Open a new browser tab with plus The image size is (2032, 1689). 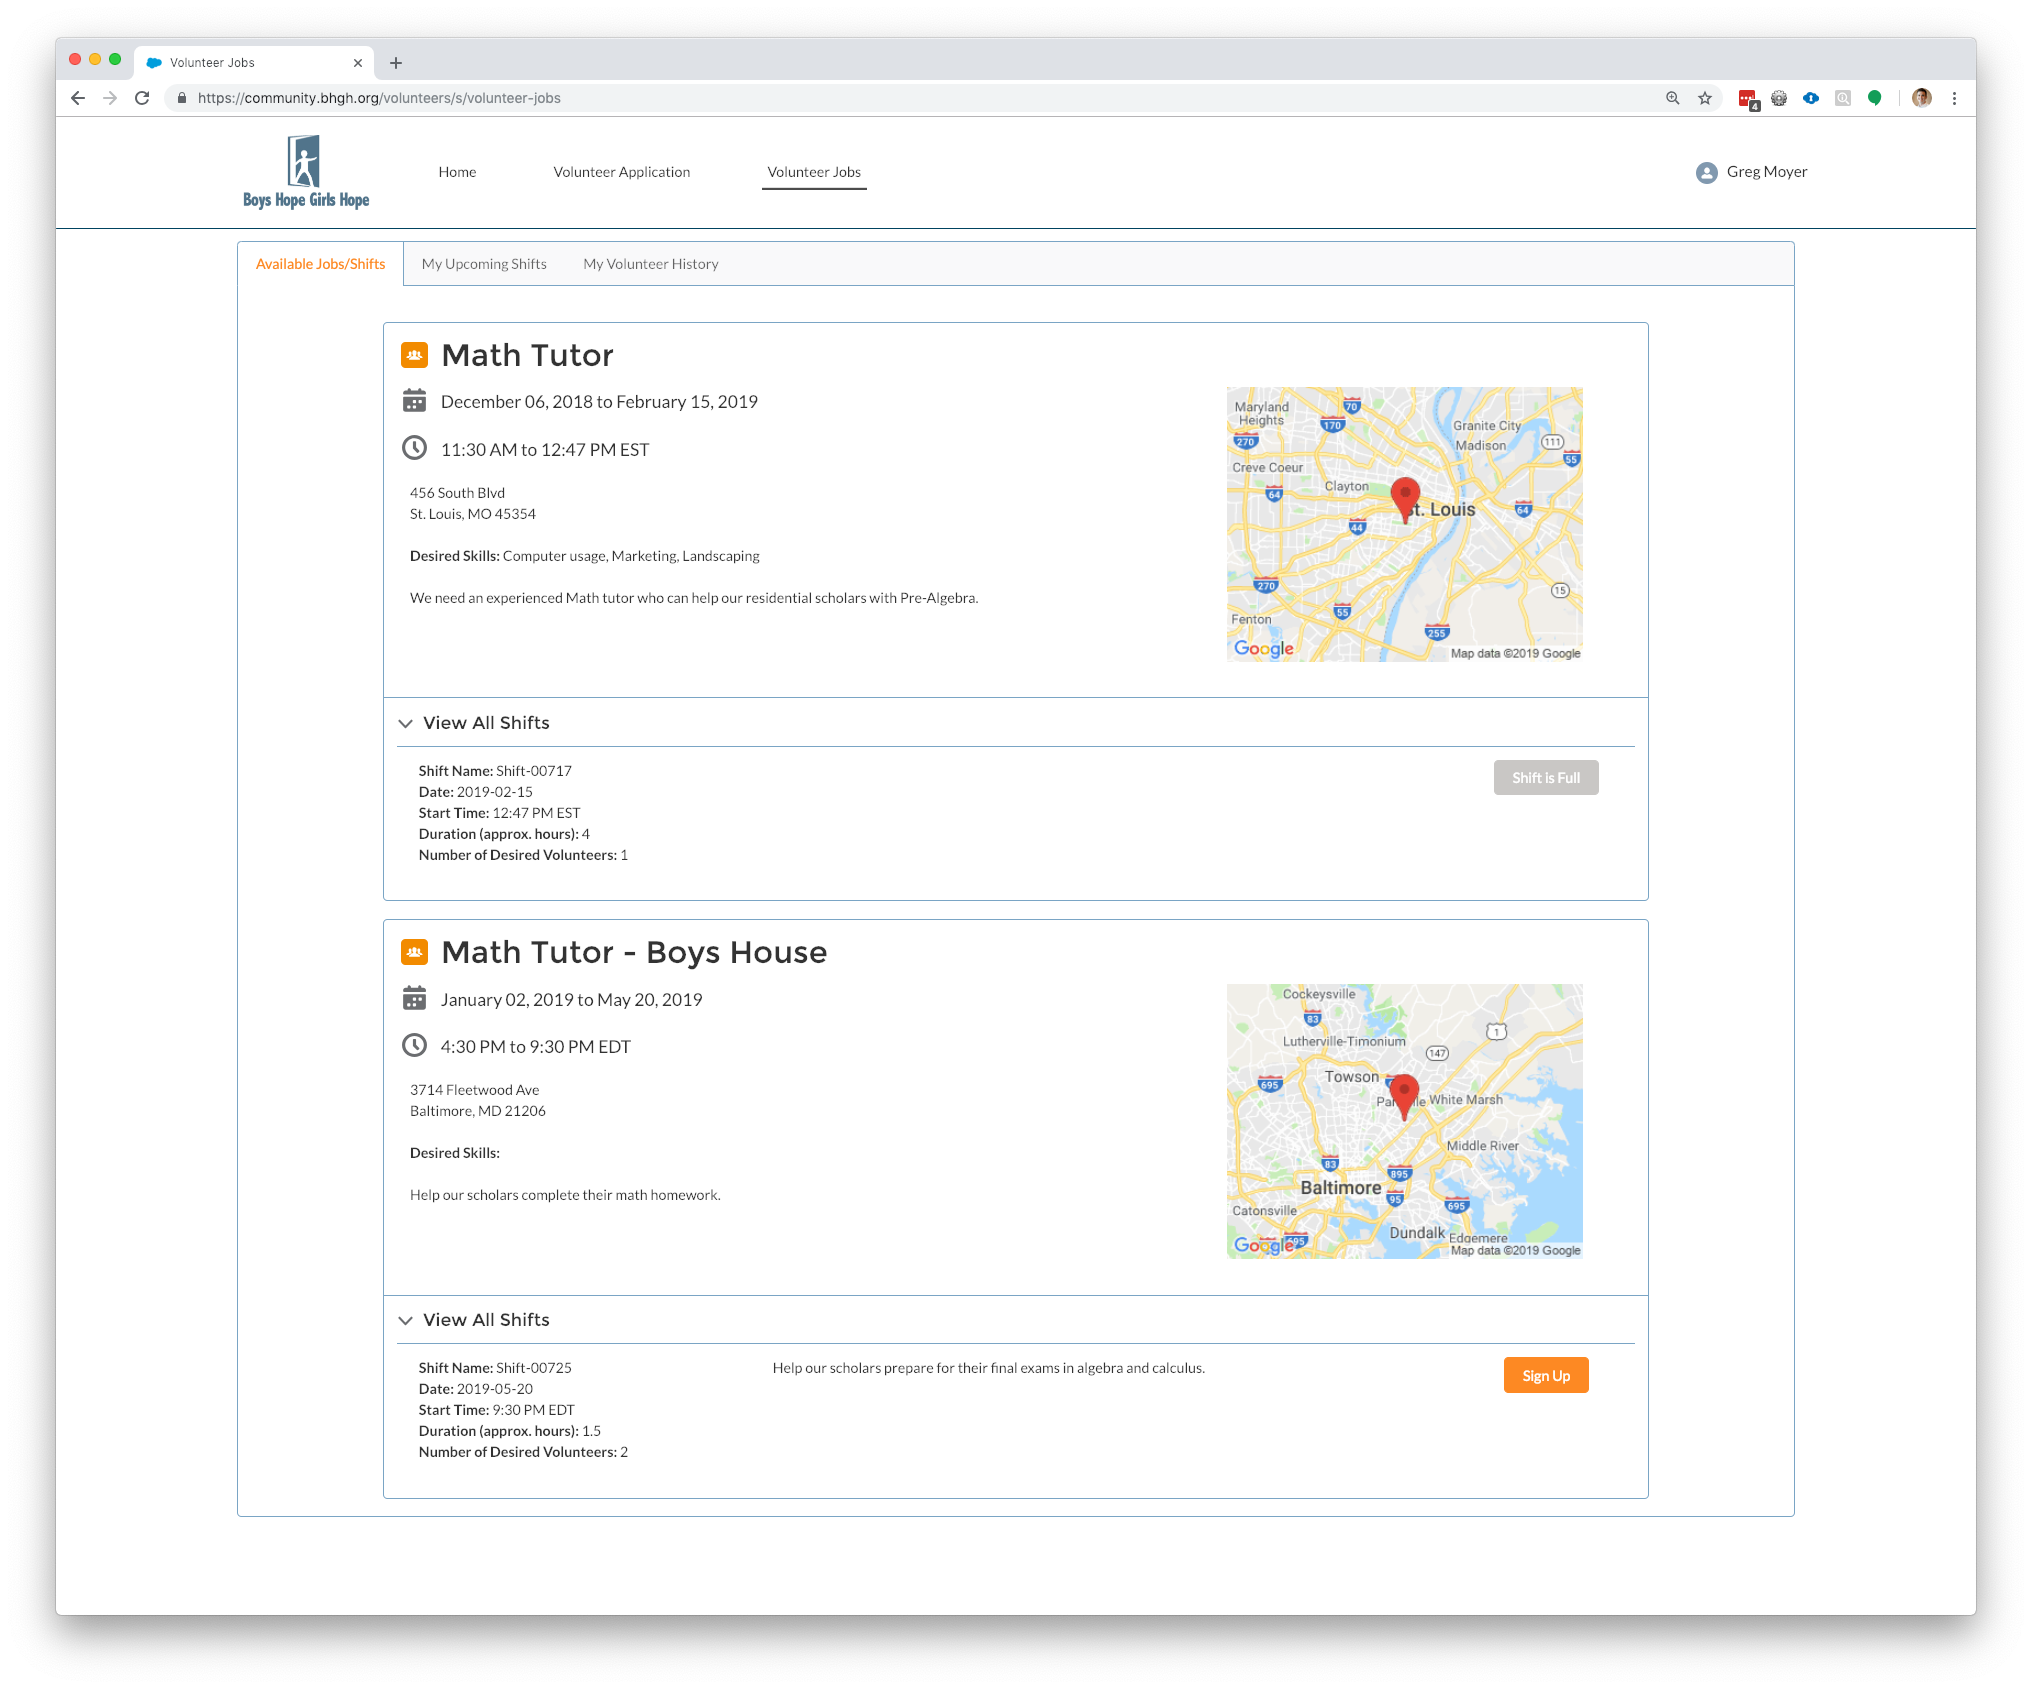[396, 63]
